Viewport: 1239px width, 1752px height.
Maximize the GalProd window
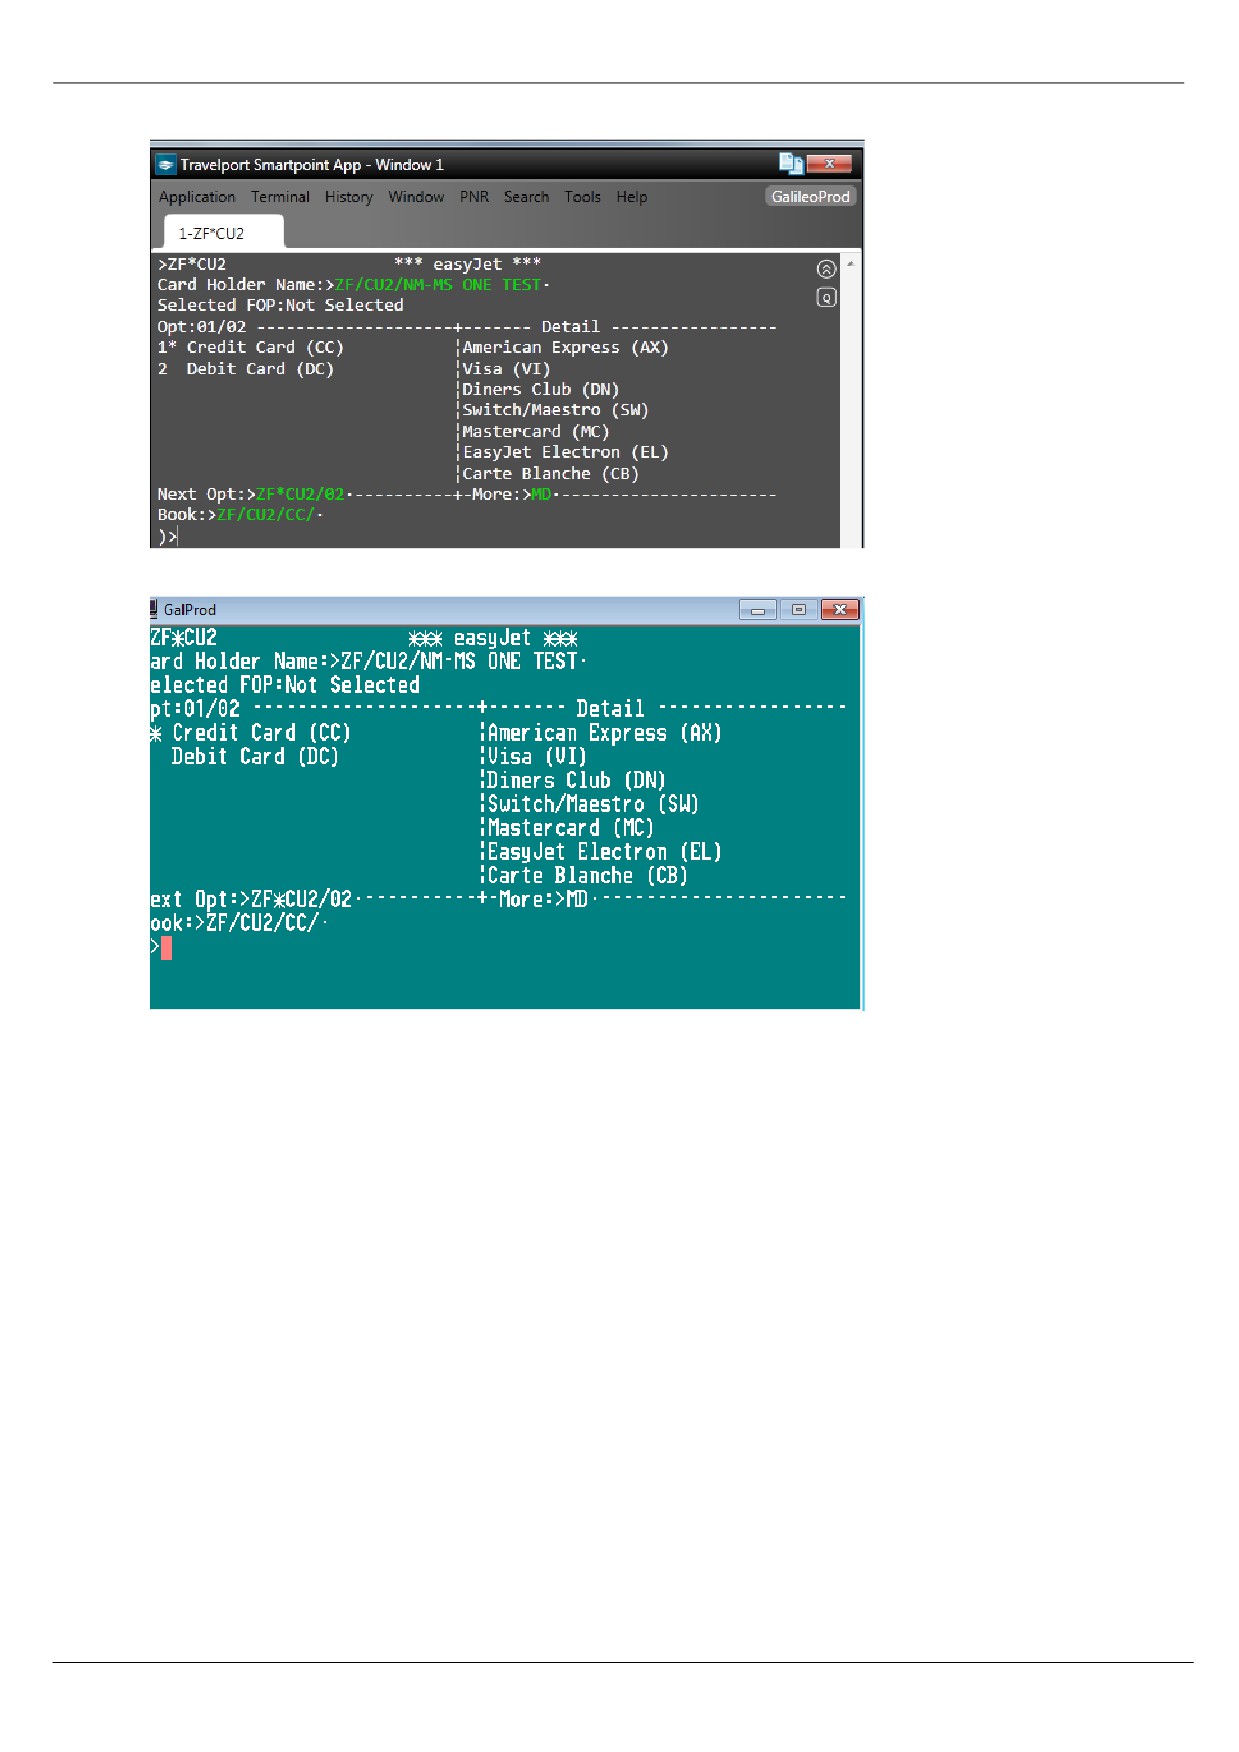[798, 610]
